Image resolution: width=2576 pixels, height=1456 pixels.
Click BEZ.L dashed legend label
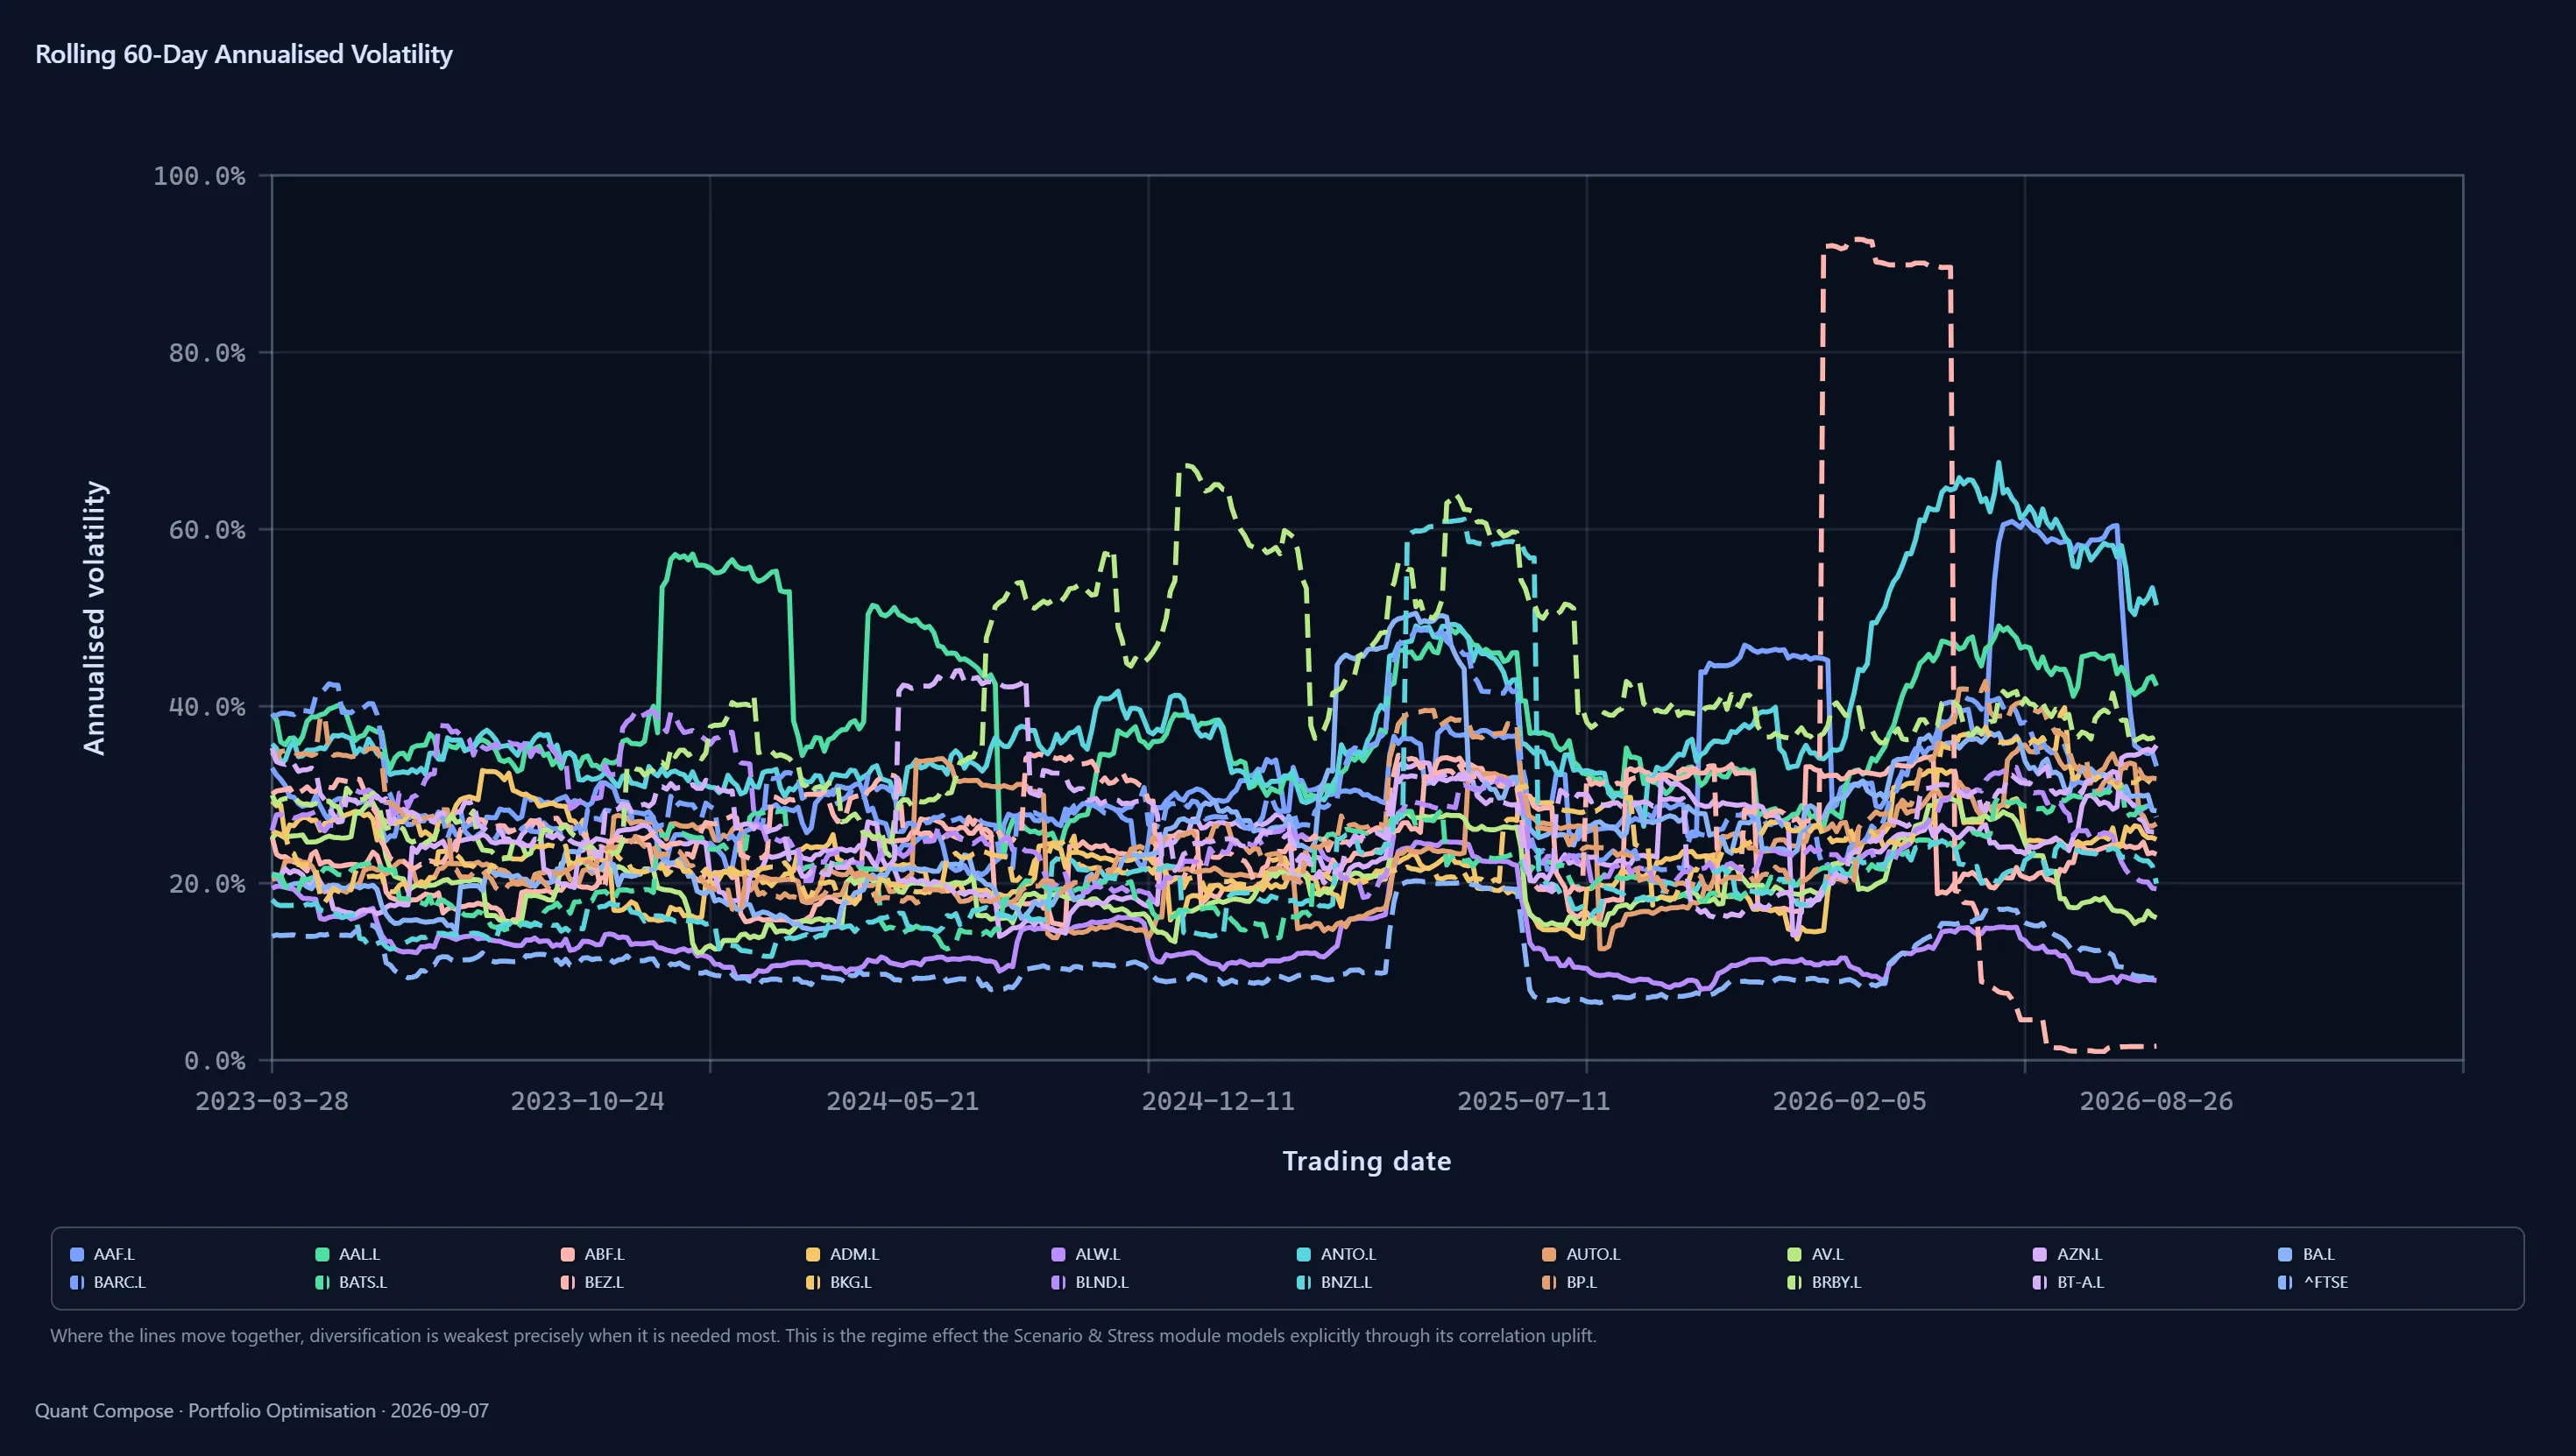(x=604, y=1282)
